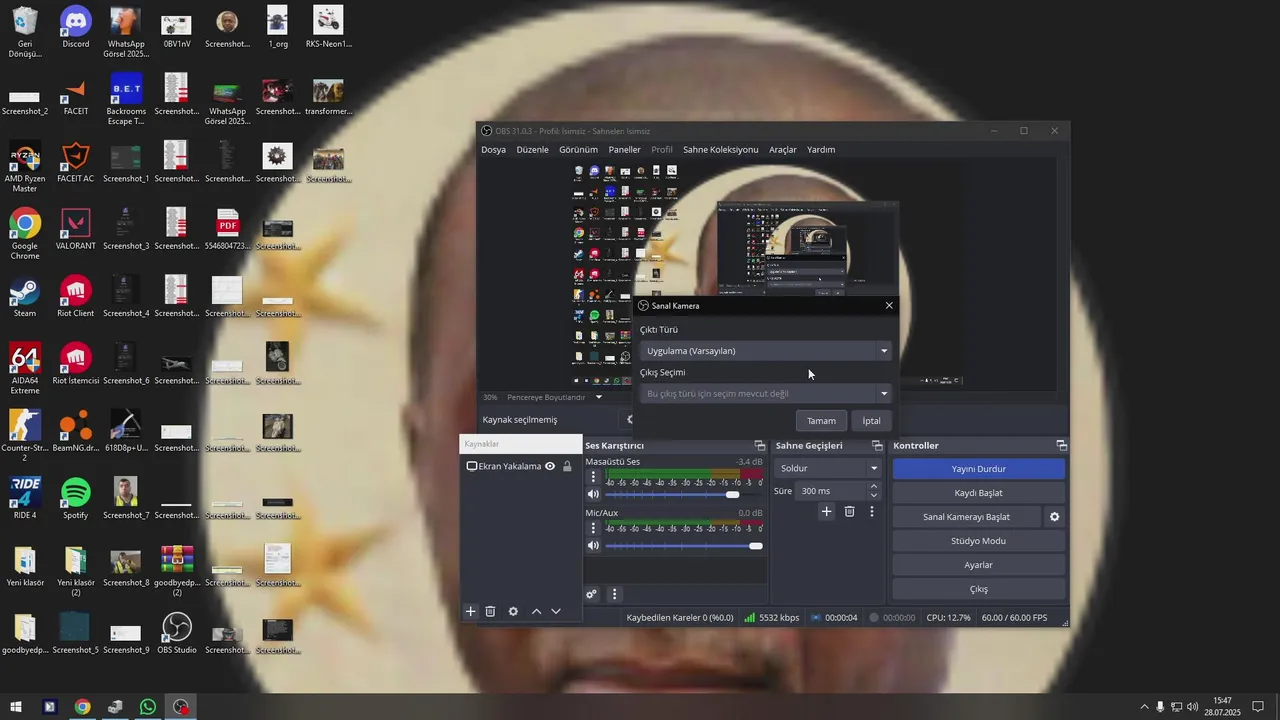The height and width of the screenshot is (720, 1280).
Task: Open AIDA64 Extreme desktop icon
Action: (x=25, y=368)
